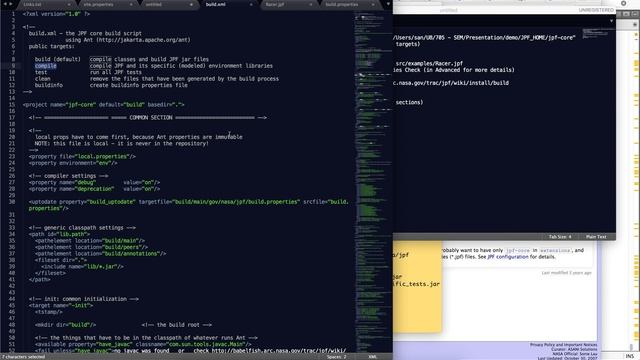Open the tab list dropdown arrow
The height and width of the screenshot is (360, 640).
coord(388,4)
